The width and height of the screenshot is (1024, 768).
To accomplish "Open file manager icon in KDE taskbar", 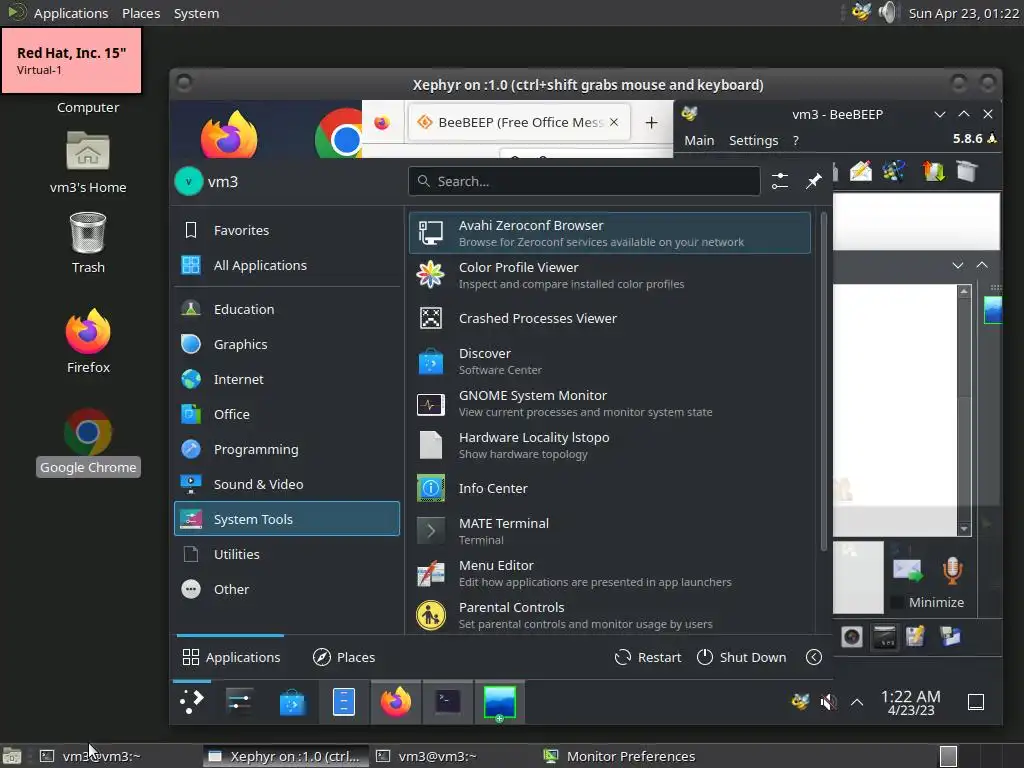I will [344, 702].
